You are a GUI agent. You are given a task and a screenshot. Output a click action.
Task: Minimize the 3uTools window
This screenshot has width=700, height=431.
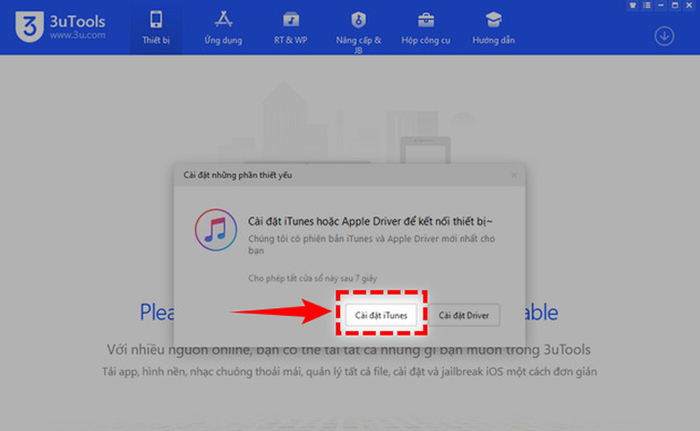(x=661, y=5)
